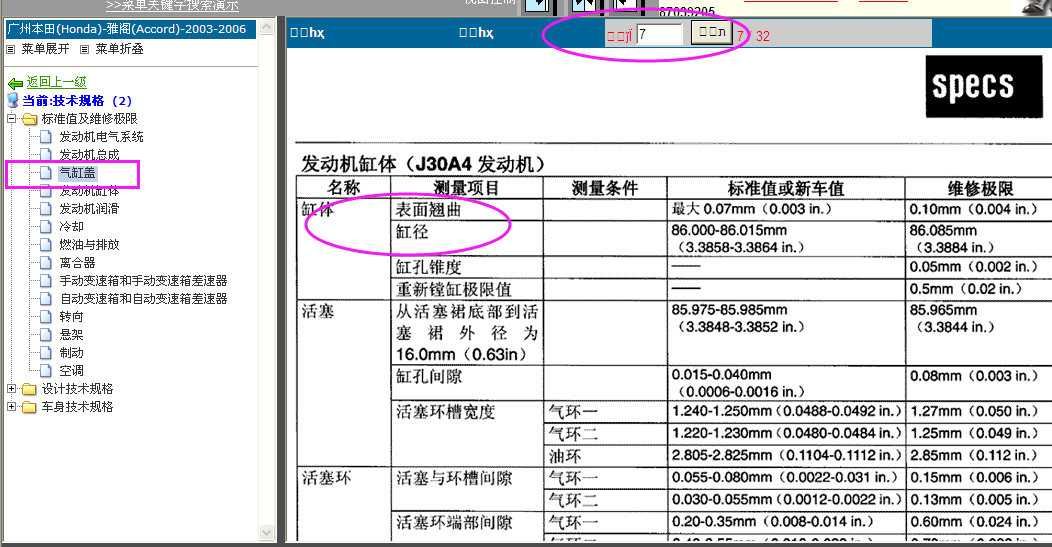Select the folder icon of 车身技术规格
Screen dimensions: 1052x547
pos(29,407)
